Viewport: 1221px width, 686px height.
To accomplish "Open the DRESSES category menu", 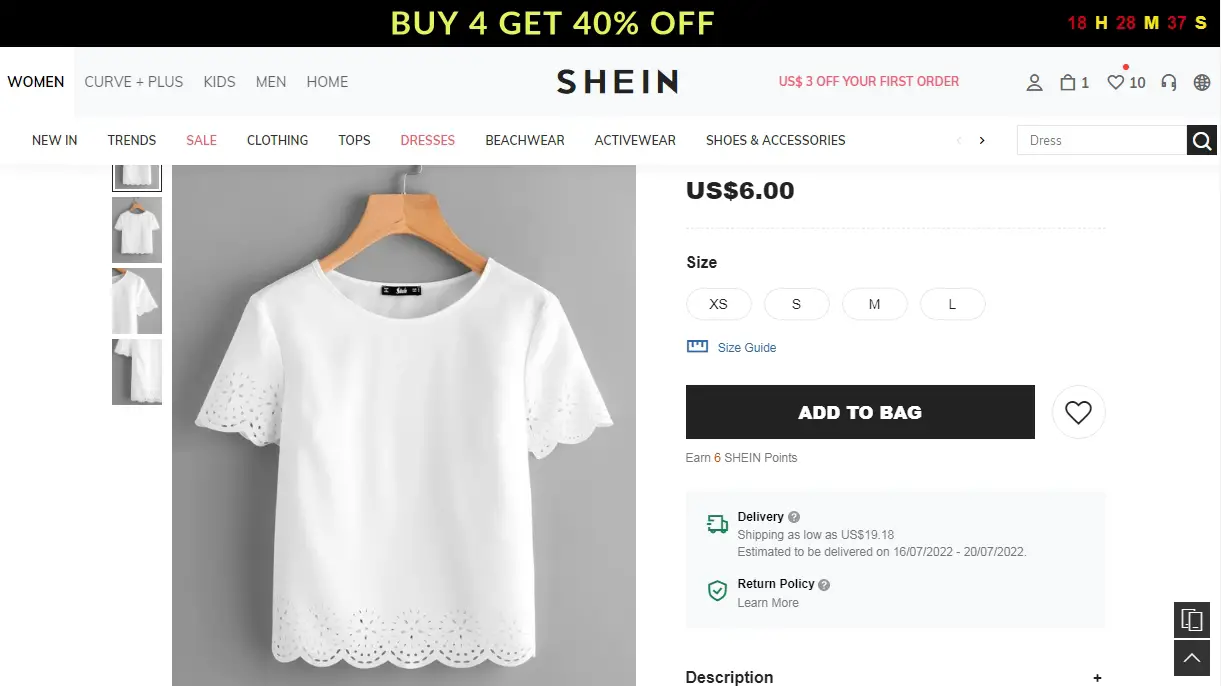I will pos(427,141).
